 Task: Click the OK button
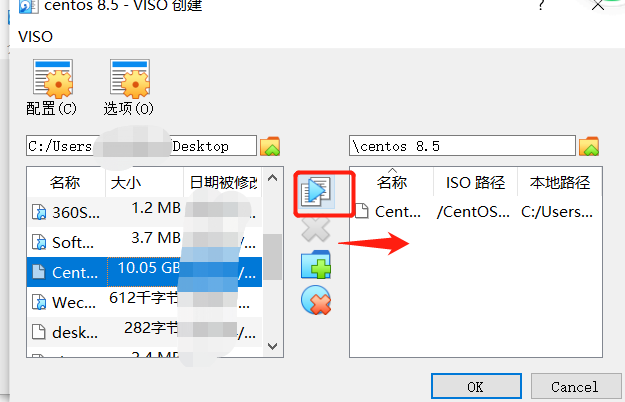(x=476, y=386)
